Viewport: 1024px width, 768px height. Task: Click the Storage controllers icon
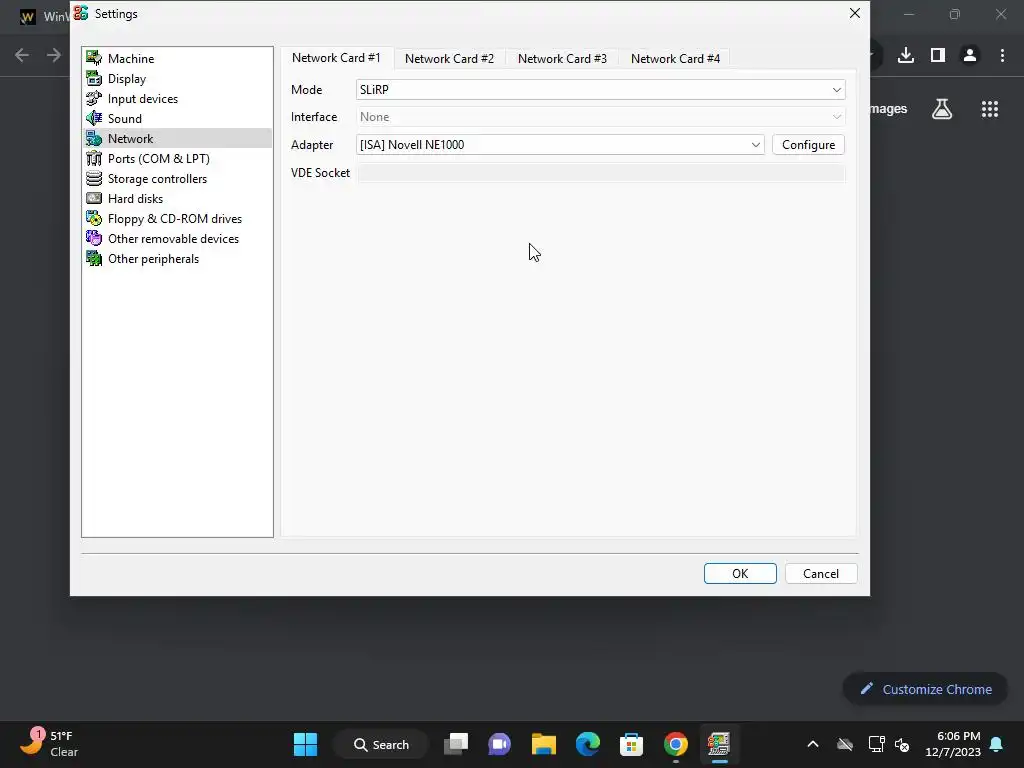pyautogui.click(x=94, y=178)
